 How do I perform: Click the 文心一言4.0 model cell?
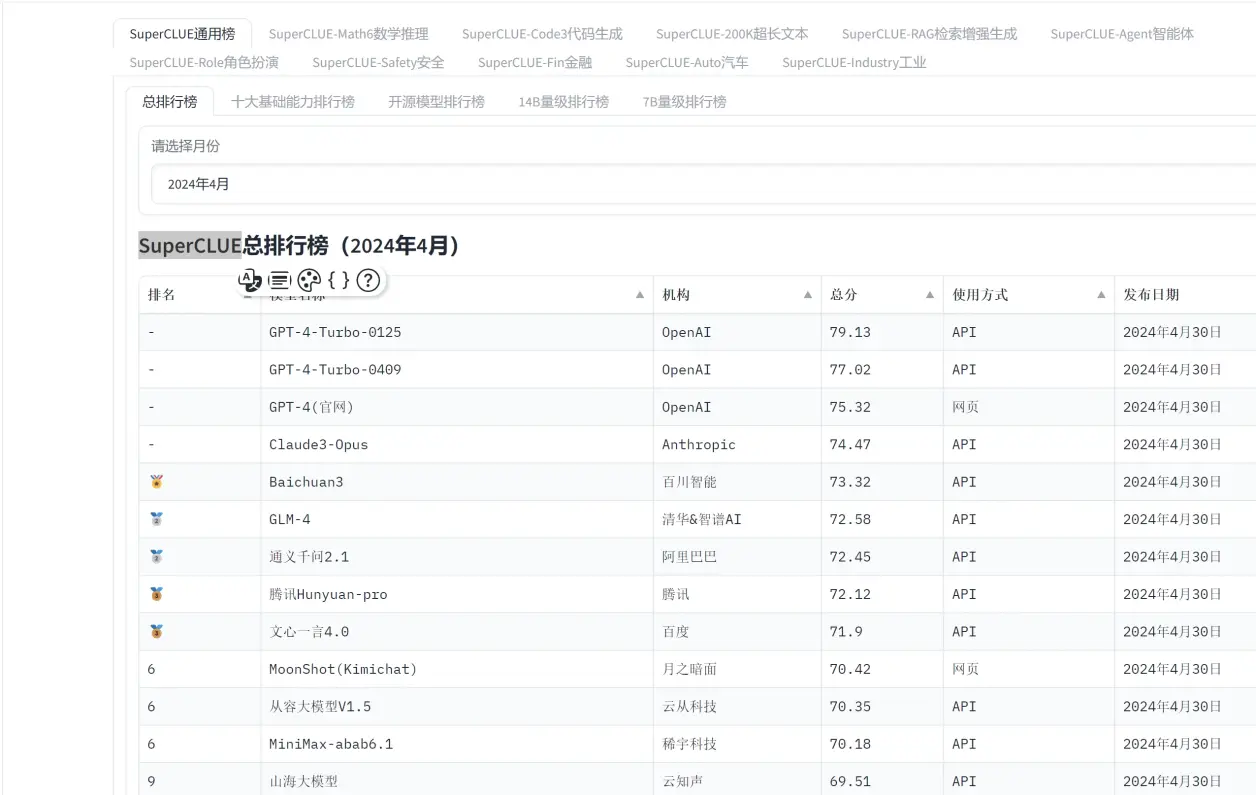click(457, 632)
